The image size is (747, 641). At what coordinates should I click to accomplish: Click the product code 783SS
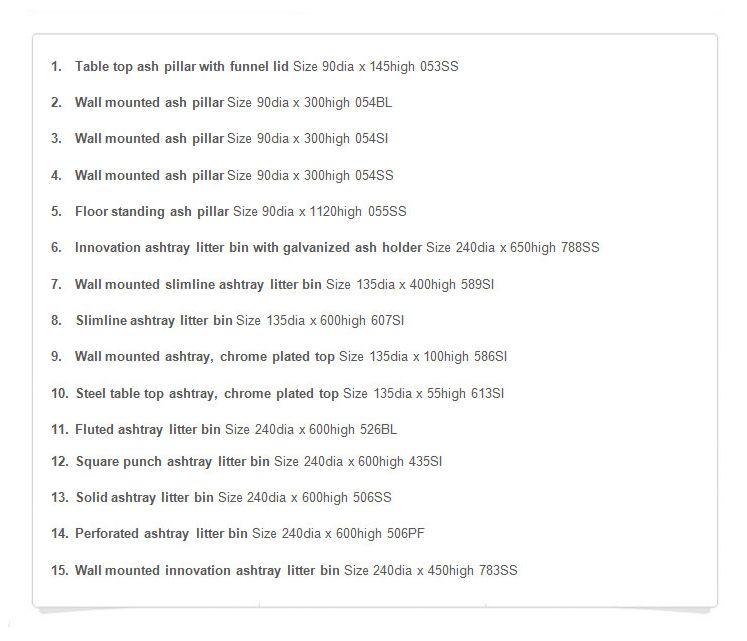[498, 570]
